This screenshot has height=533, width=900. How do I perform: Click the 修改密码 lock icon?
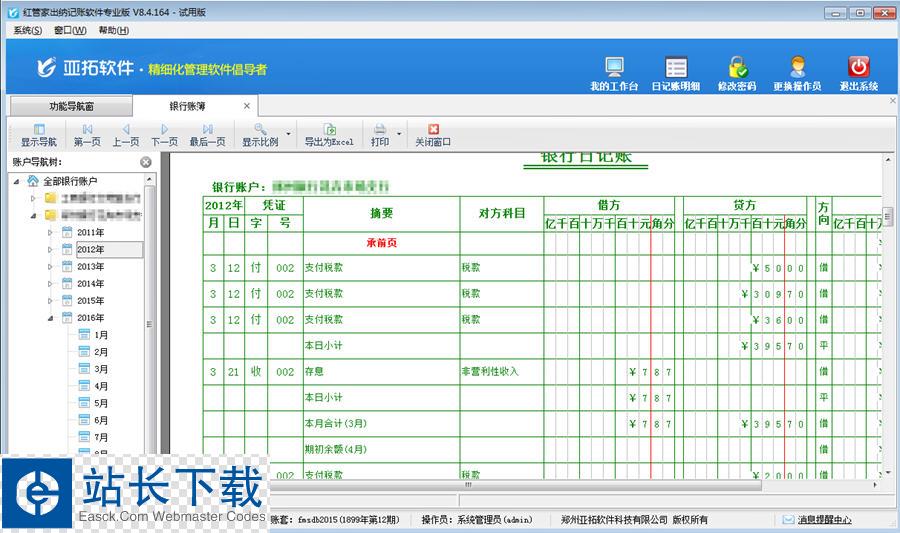click(737, 68)
